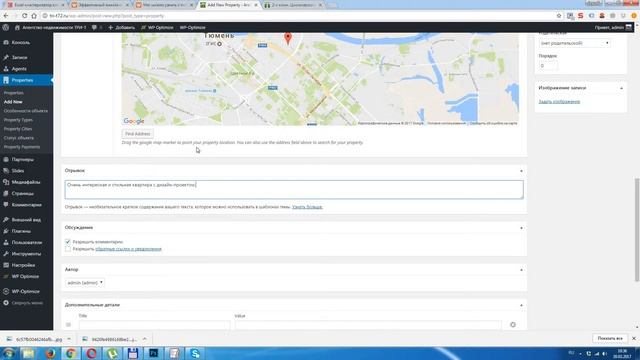Collapse the Дополнительные детали panel

[x=521, y=305]
